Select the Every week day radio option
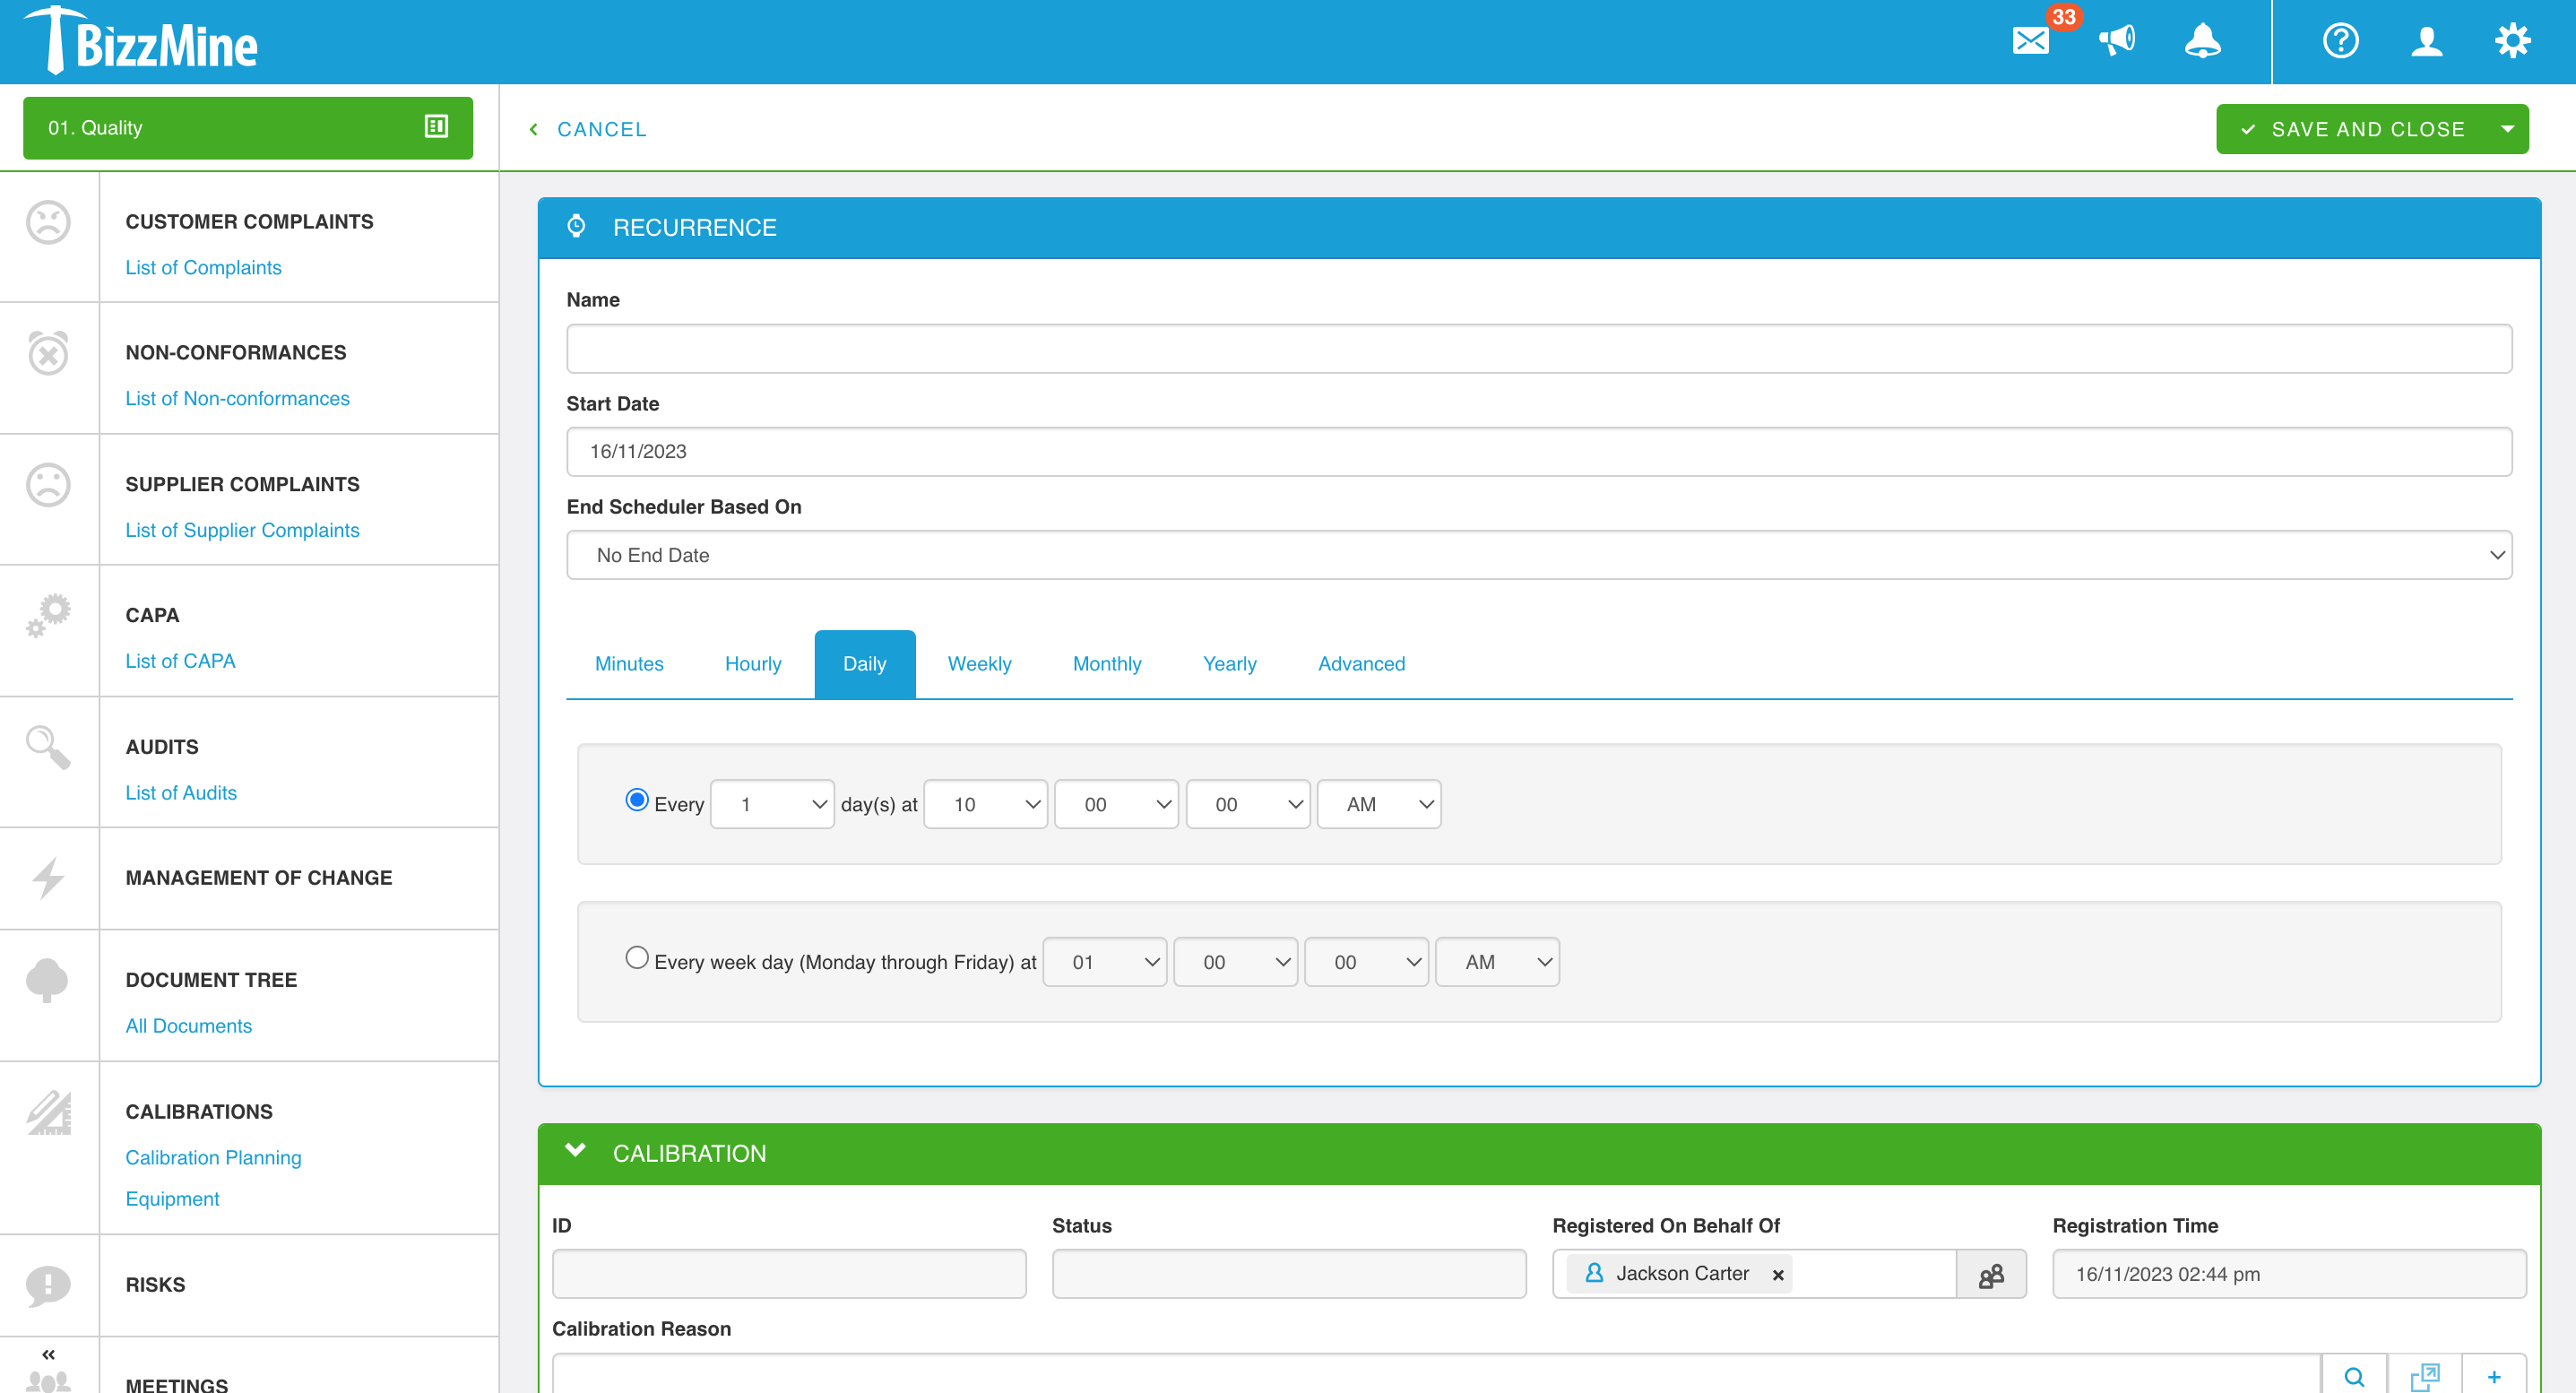This screenshot has height=1393, width=2576. point(636,958)
